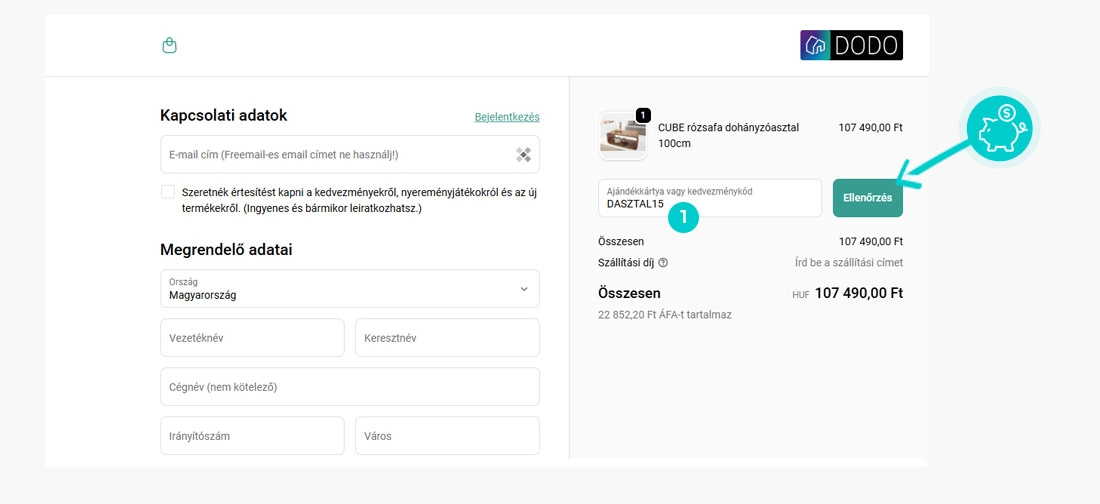The image size is (1100, 504).
Task: Expand the Ország country dropdown
Action: pyautogui.click(x=350, y=289)
